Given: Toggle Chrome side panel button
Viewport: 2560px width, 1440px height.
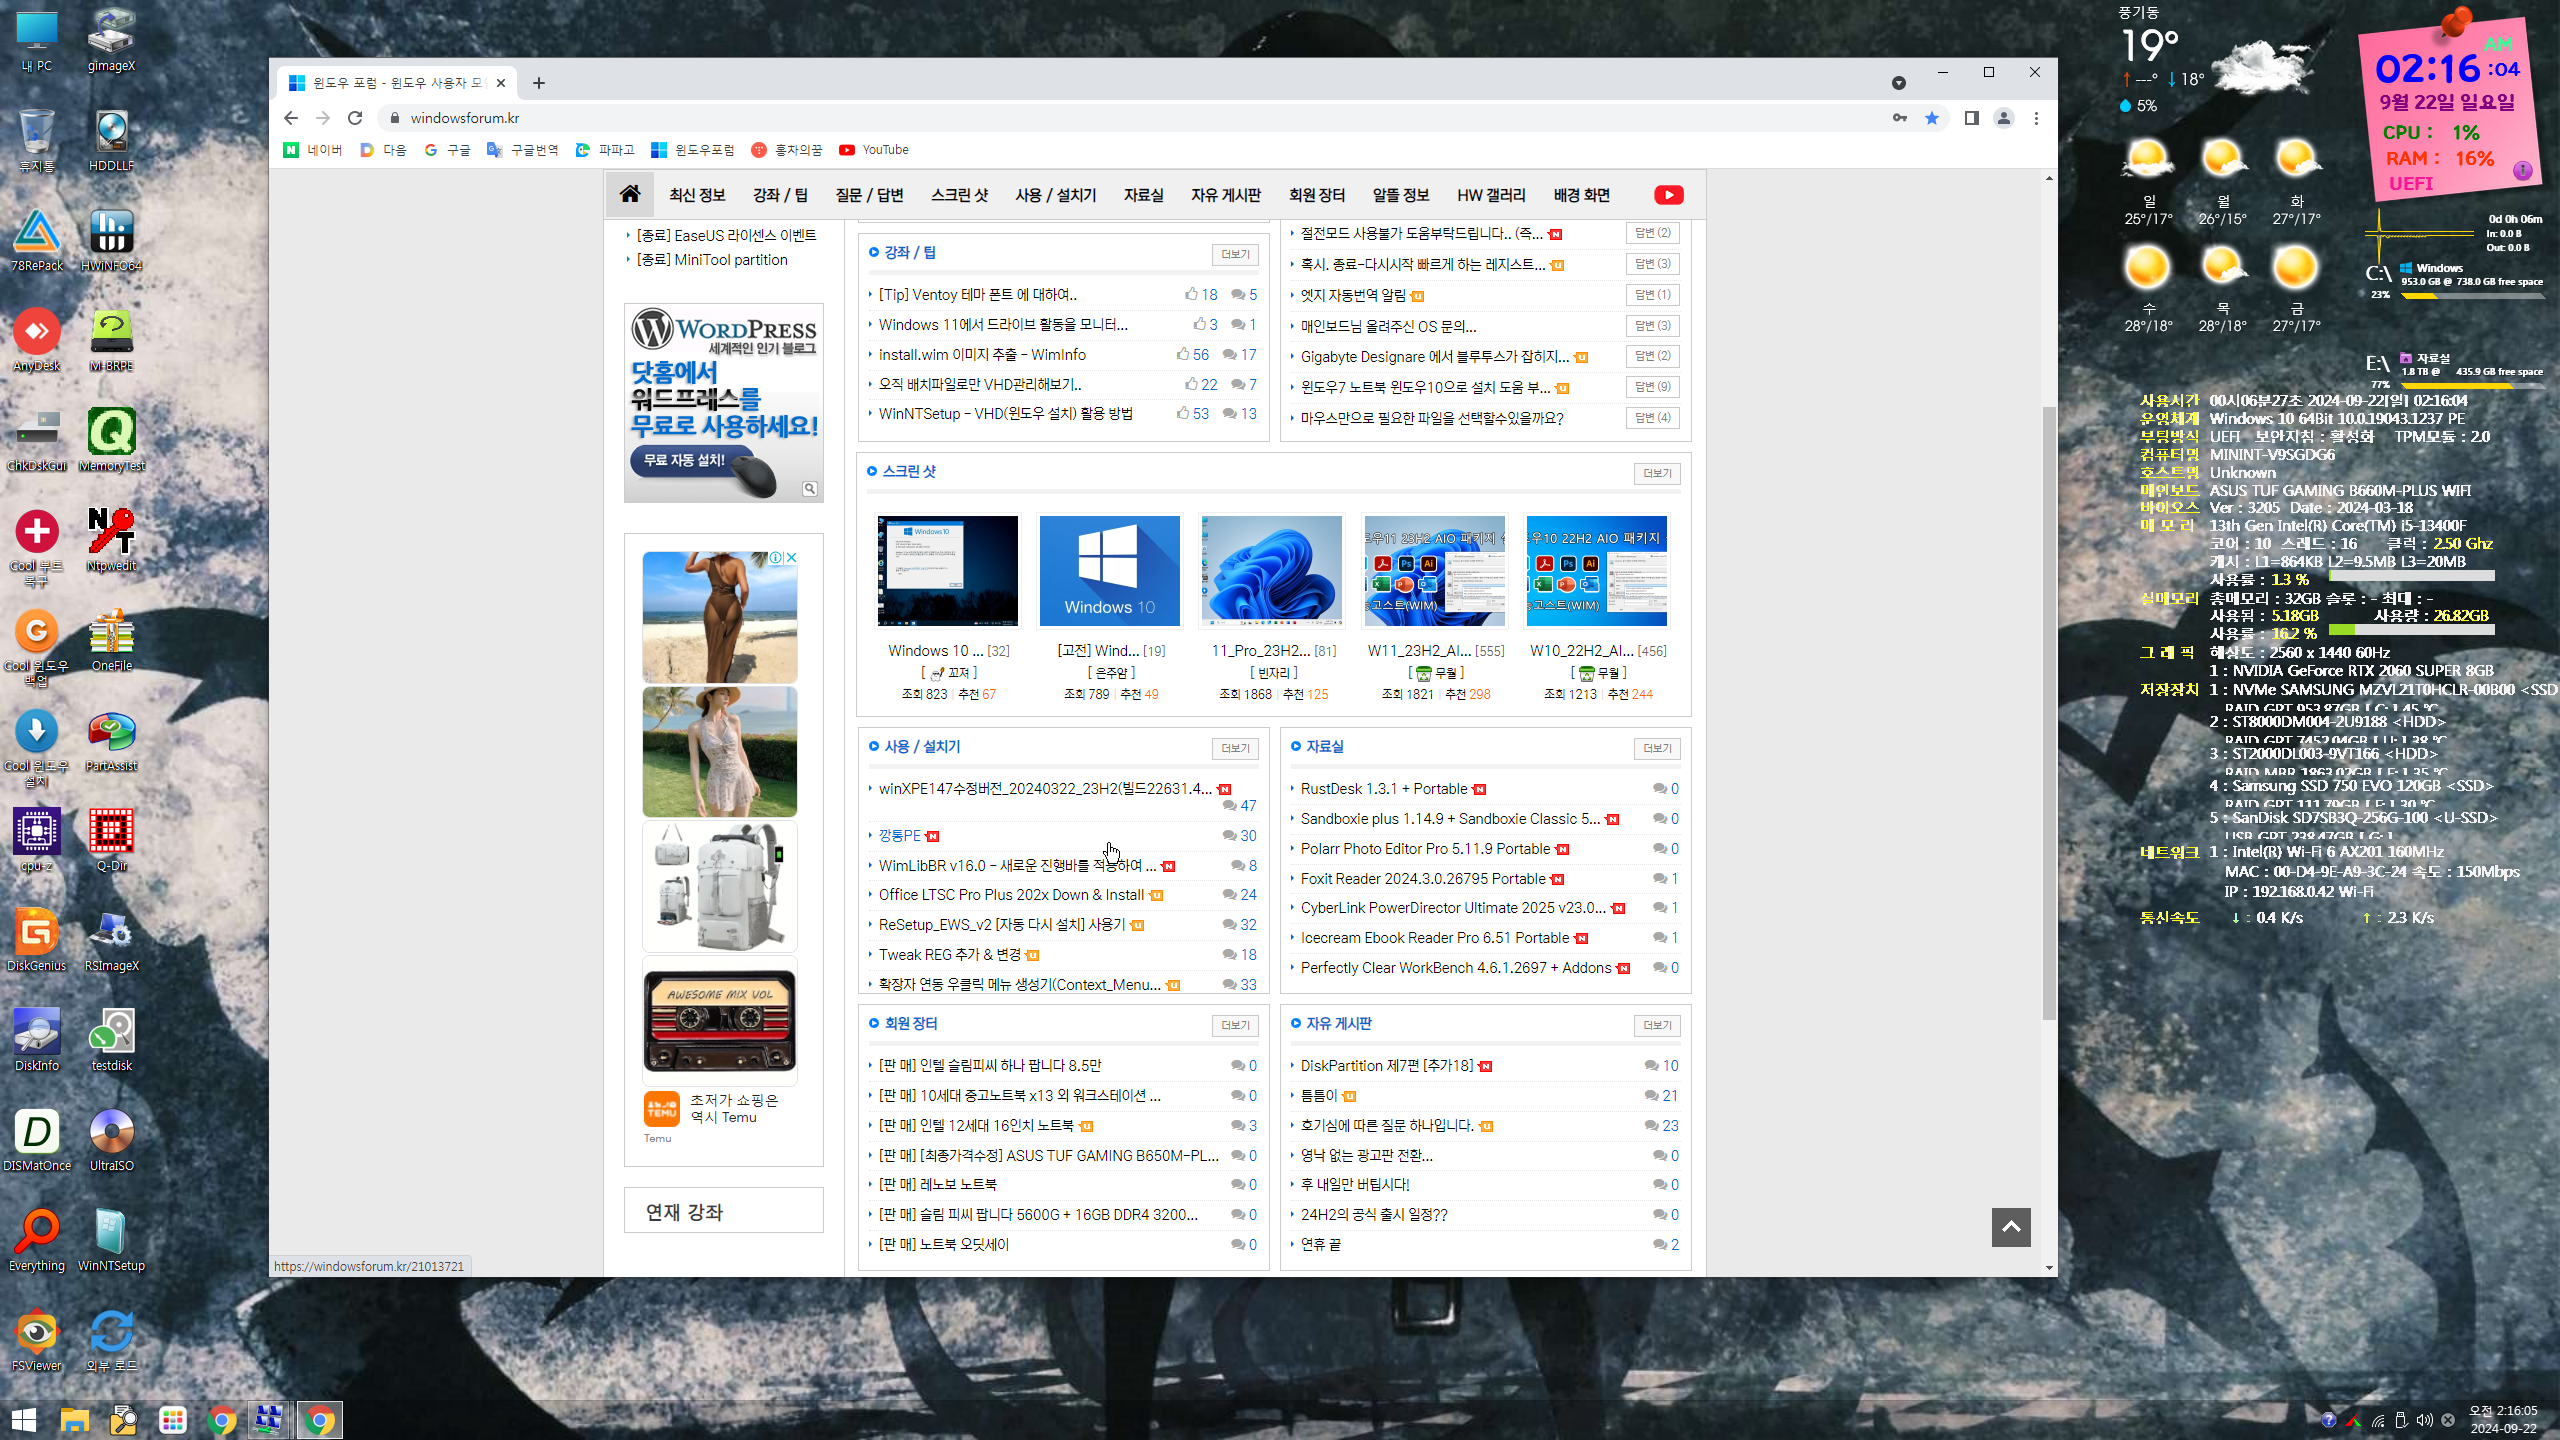Looking at the screenshot, I should coord(1971,118).
